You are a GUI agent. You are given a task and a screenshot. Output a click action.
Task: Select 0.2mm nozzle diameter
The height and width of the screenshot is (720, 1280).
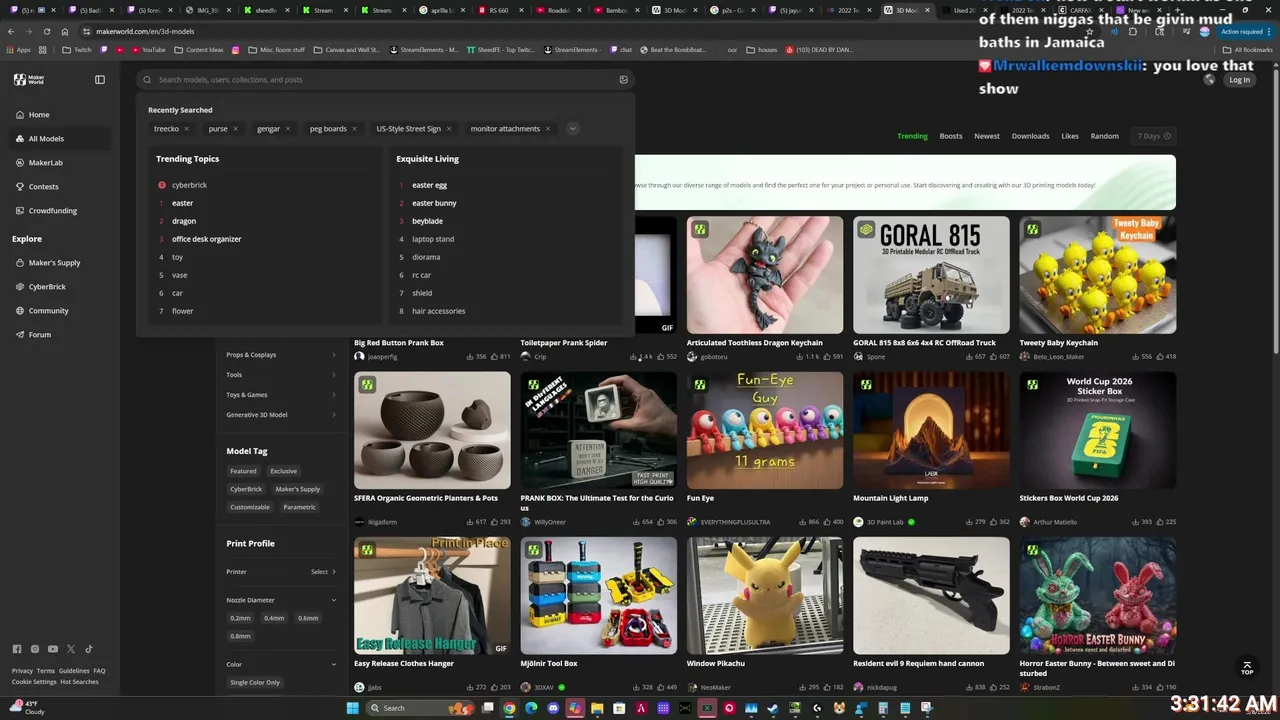(x=240, y=618)
